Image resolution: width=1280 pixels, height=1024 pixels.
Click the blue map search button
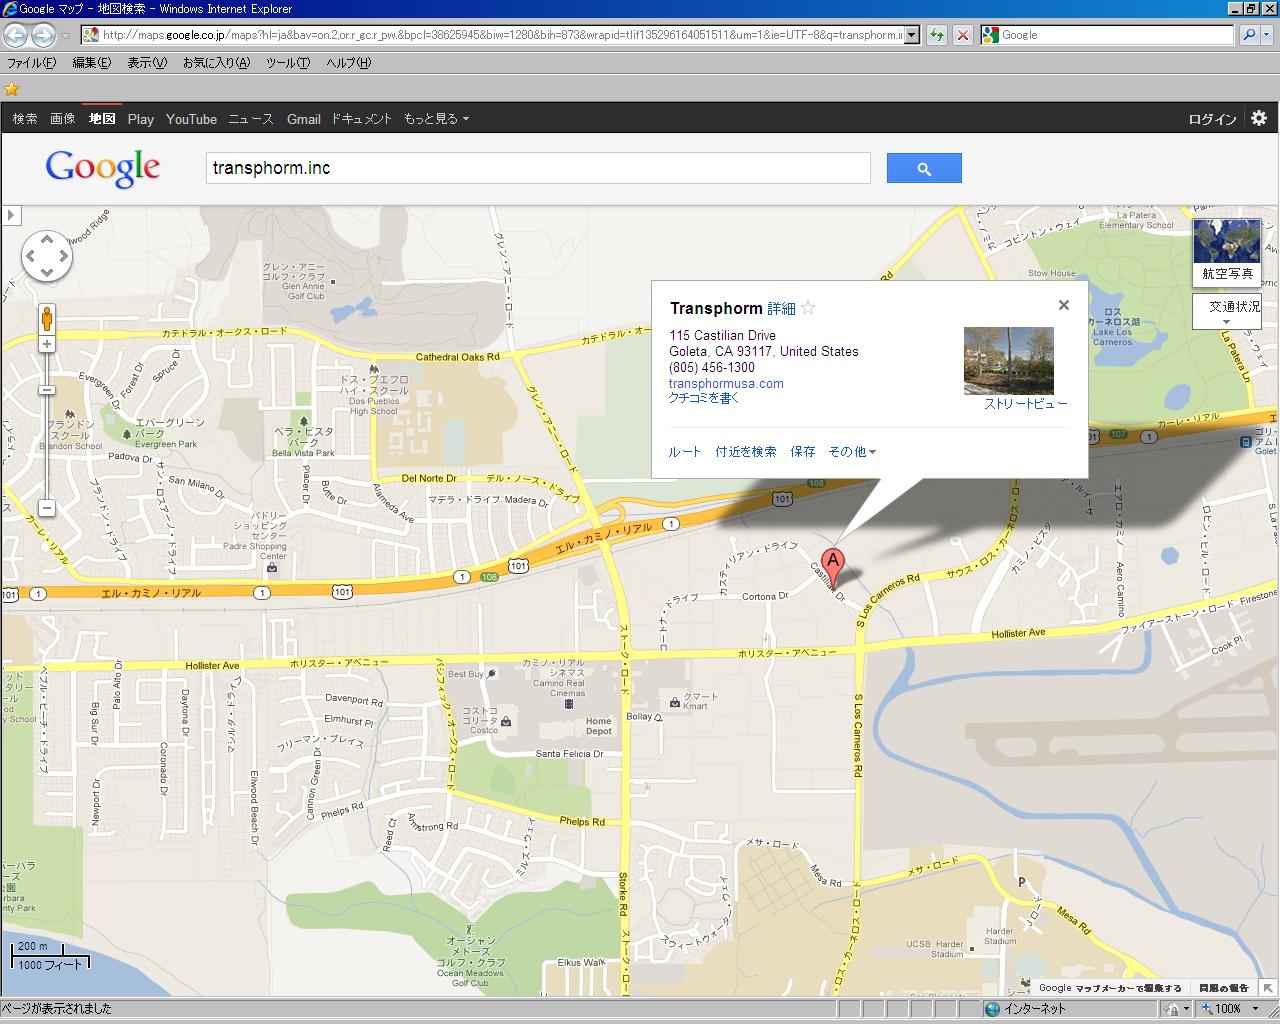pos(924,168)
